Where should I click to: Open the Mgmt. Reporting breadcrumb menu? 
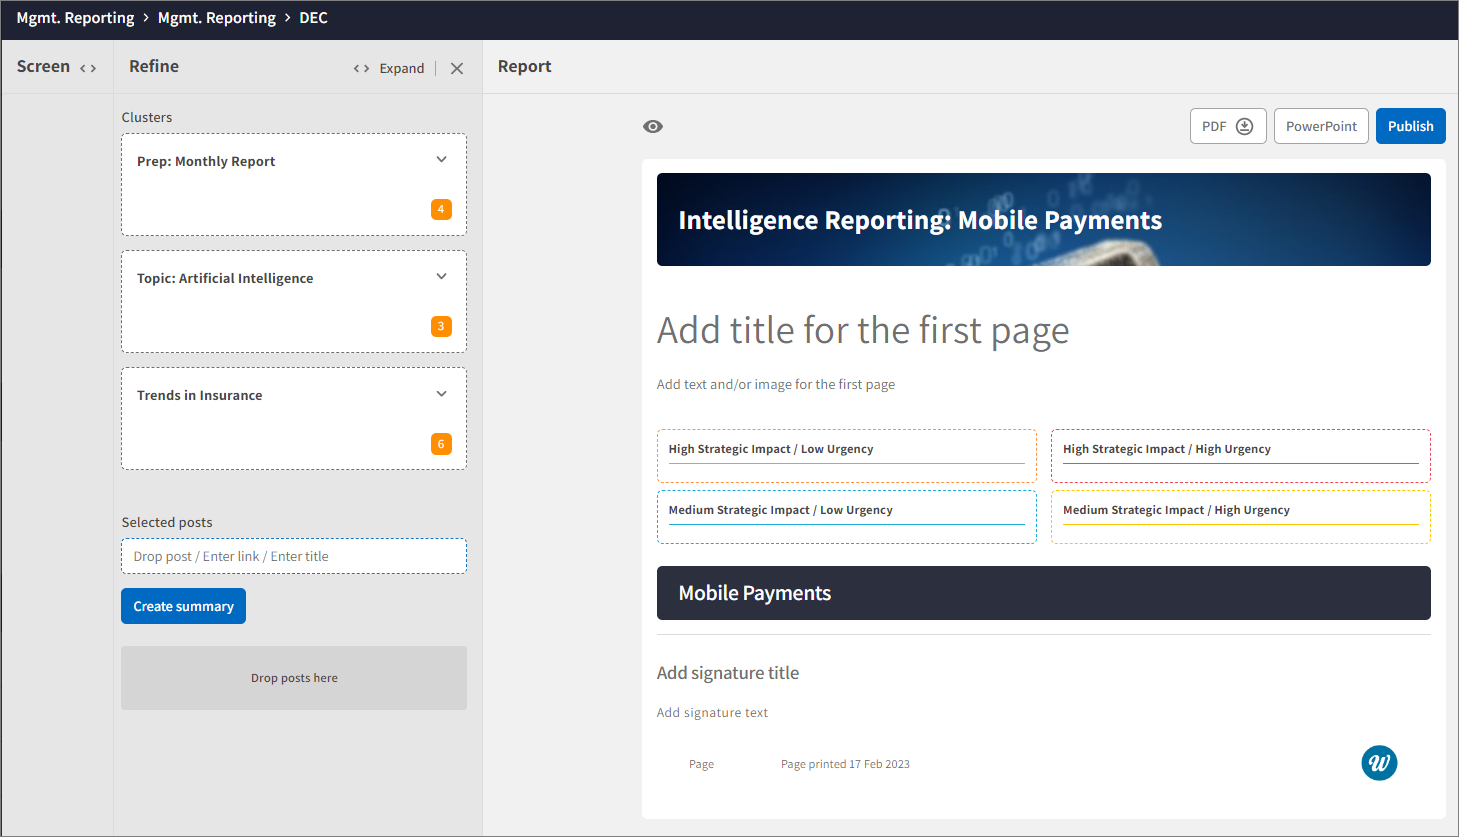point(75,17)
